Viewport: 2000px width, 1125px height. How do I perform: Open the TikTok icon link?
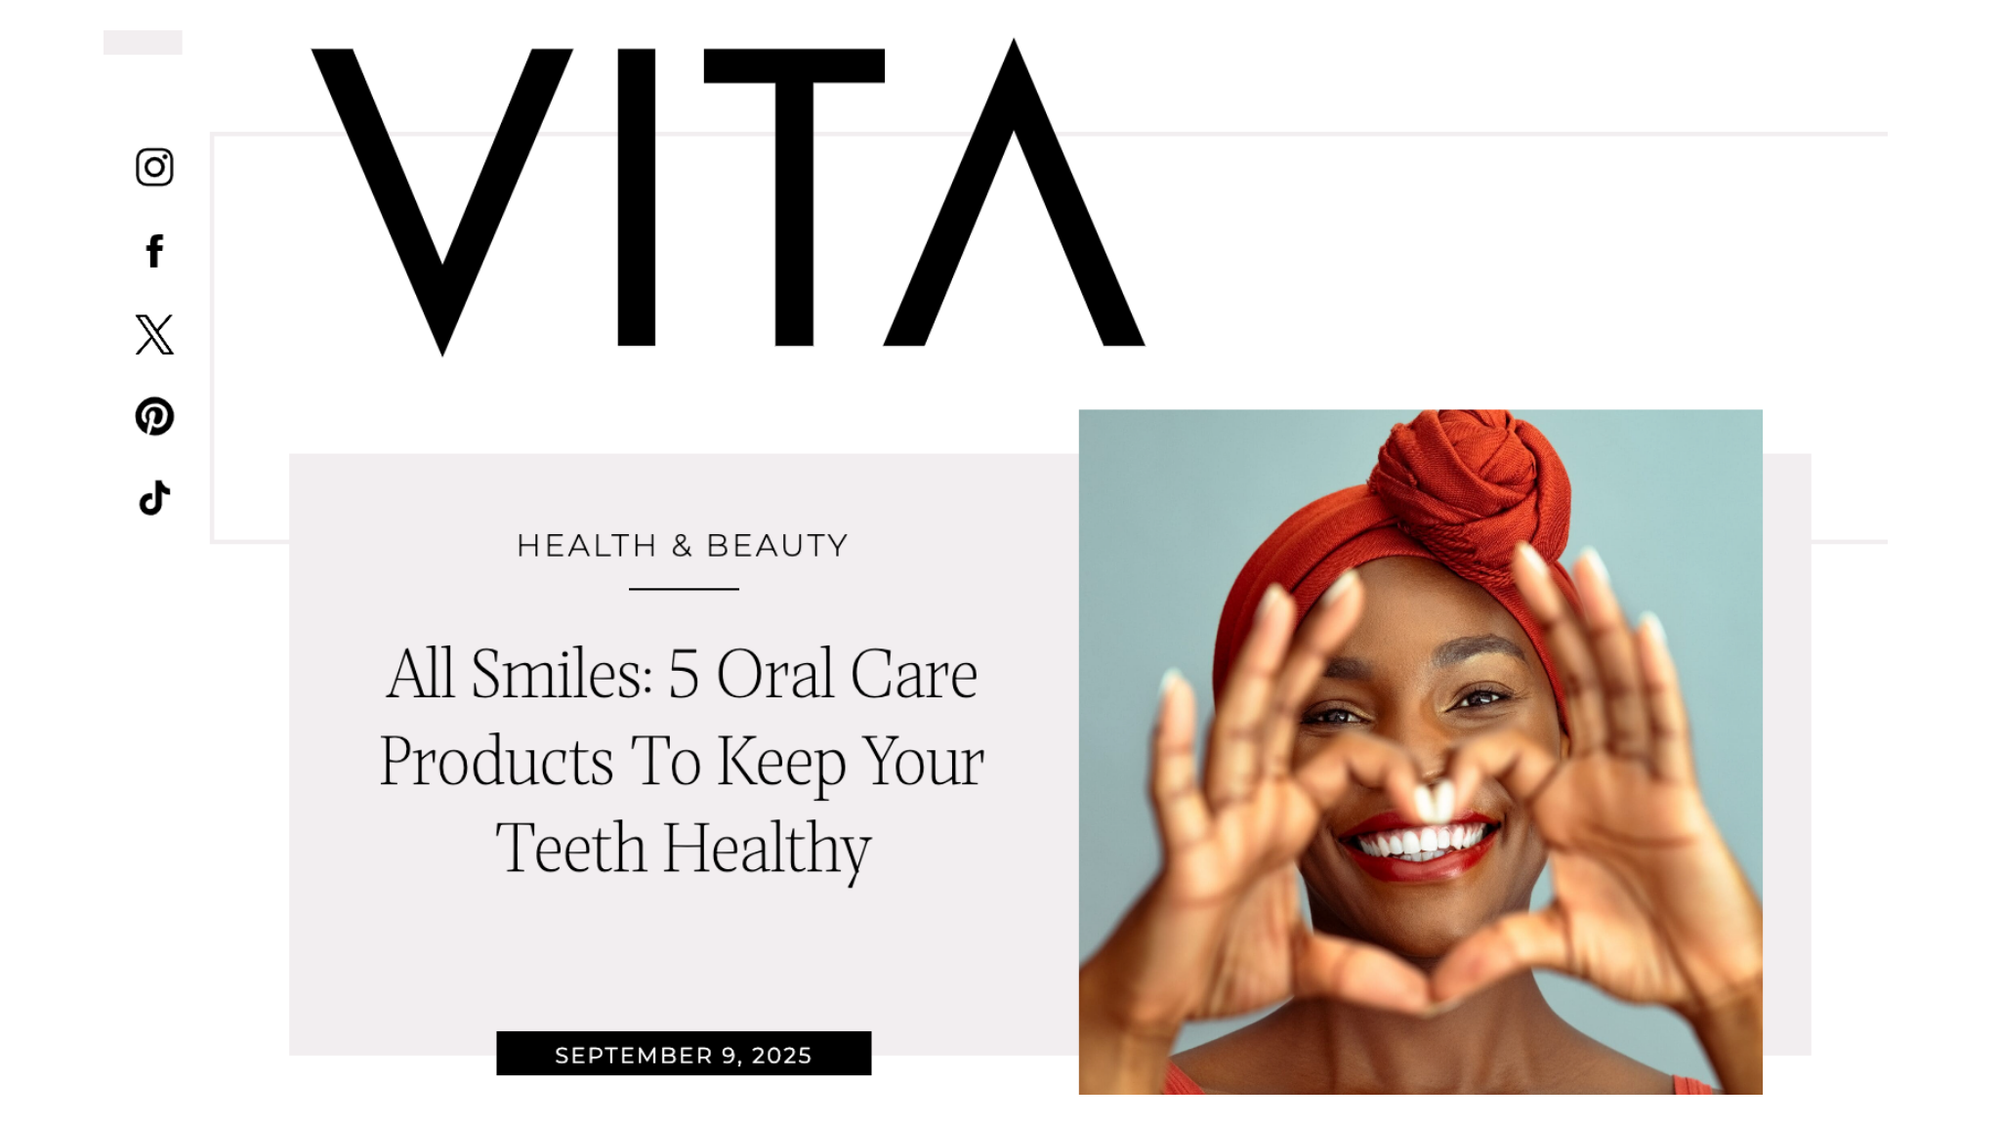[x=154, y=498]
